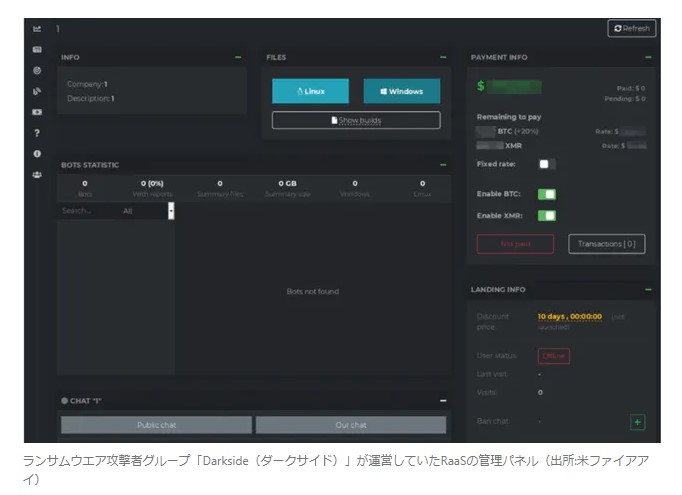Toggle the Fixed rate switch

click(546, 164)
